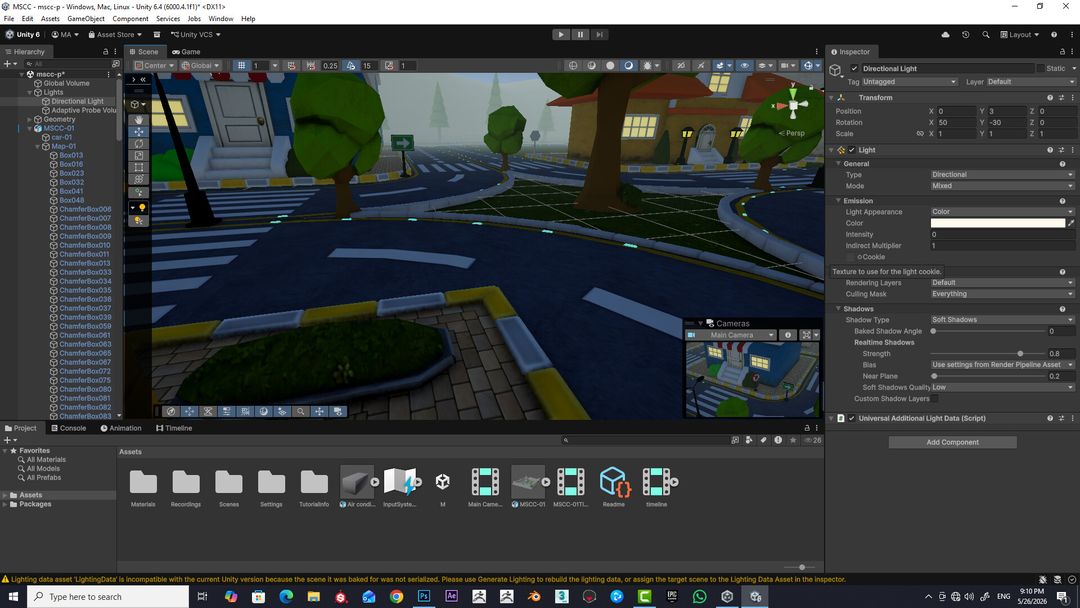The width and height of the screenshot is (1080, 608).
Task: Toggle Universal Additional Light Data checkbox
Action: coord(852,419)
